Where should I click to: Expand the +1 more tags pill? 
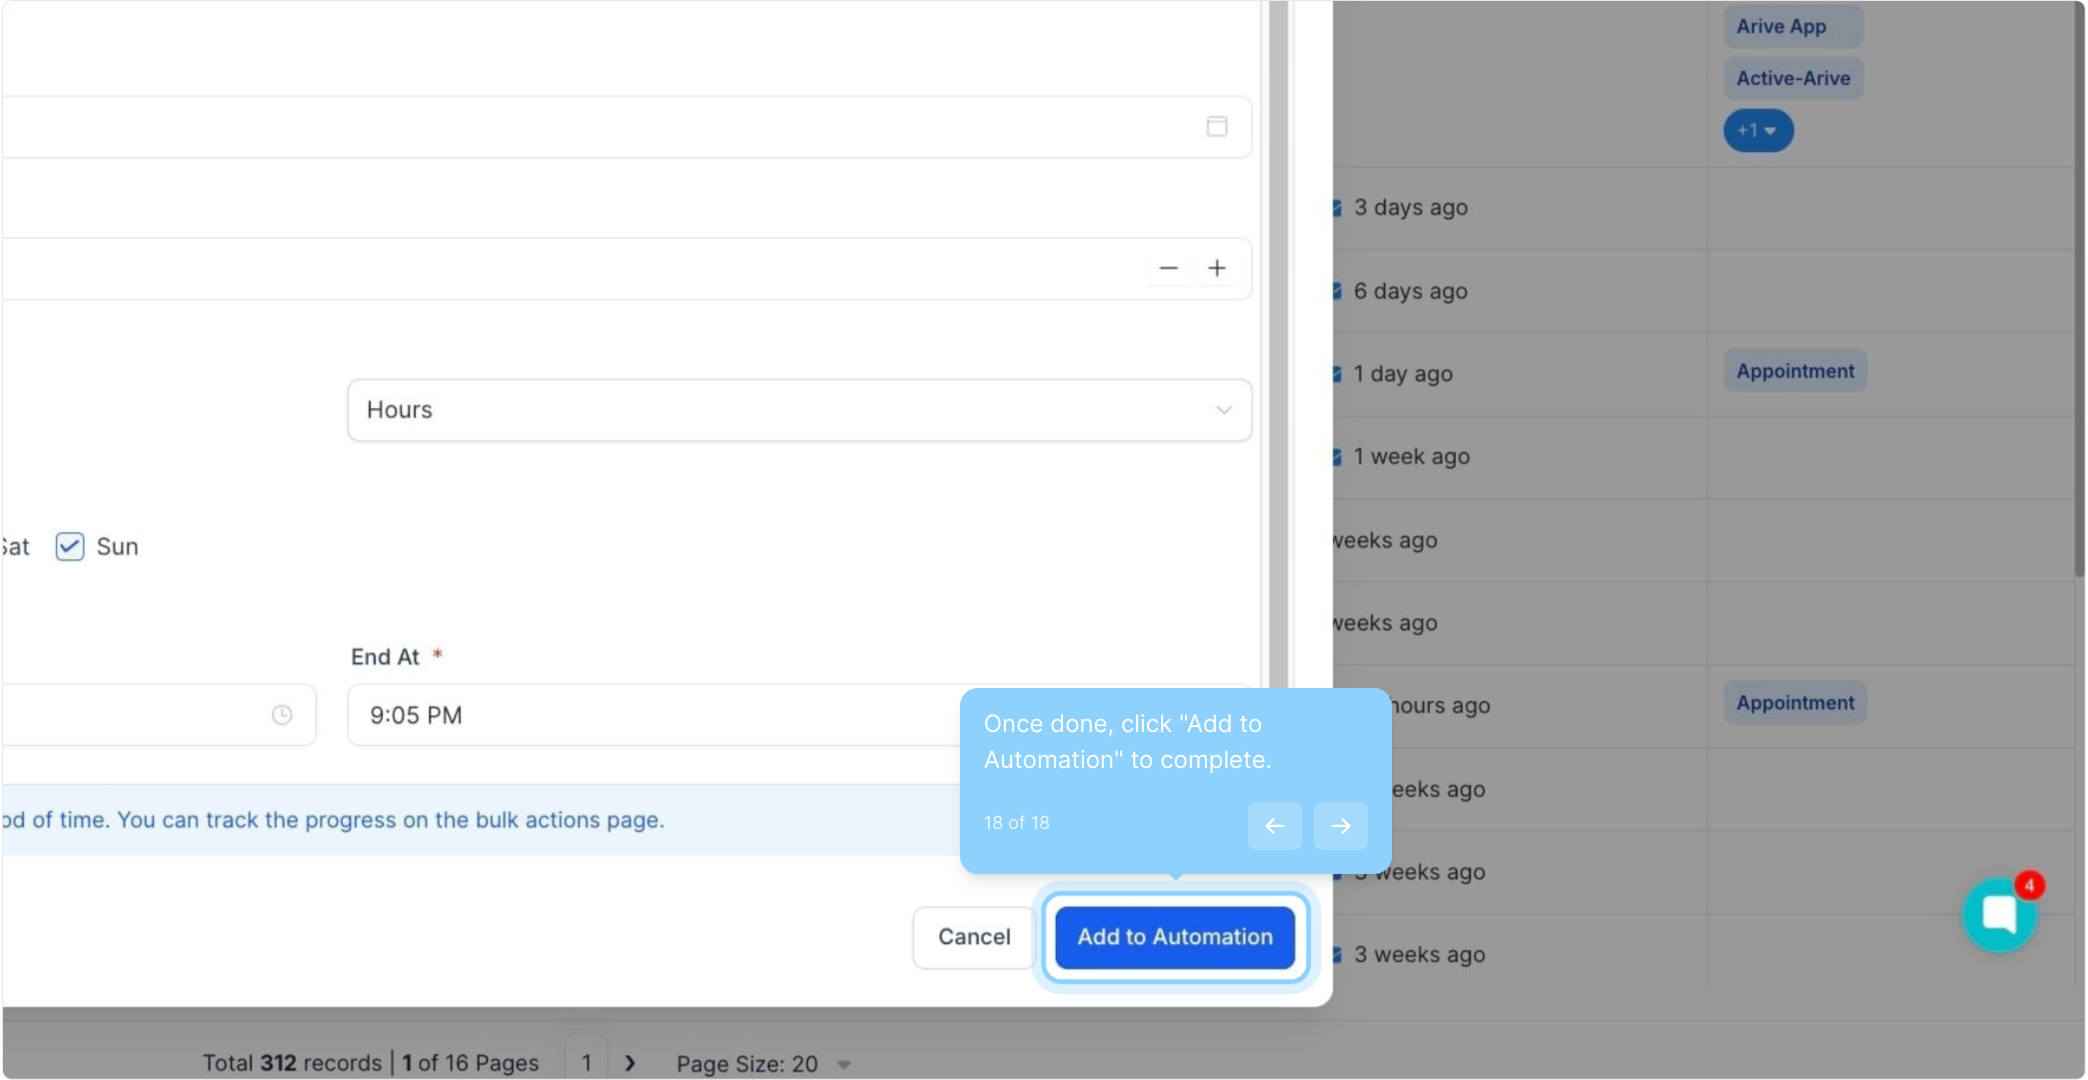[x=1757, y=131]
